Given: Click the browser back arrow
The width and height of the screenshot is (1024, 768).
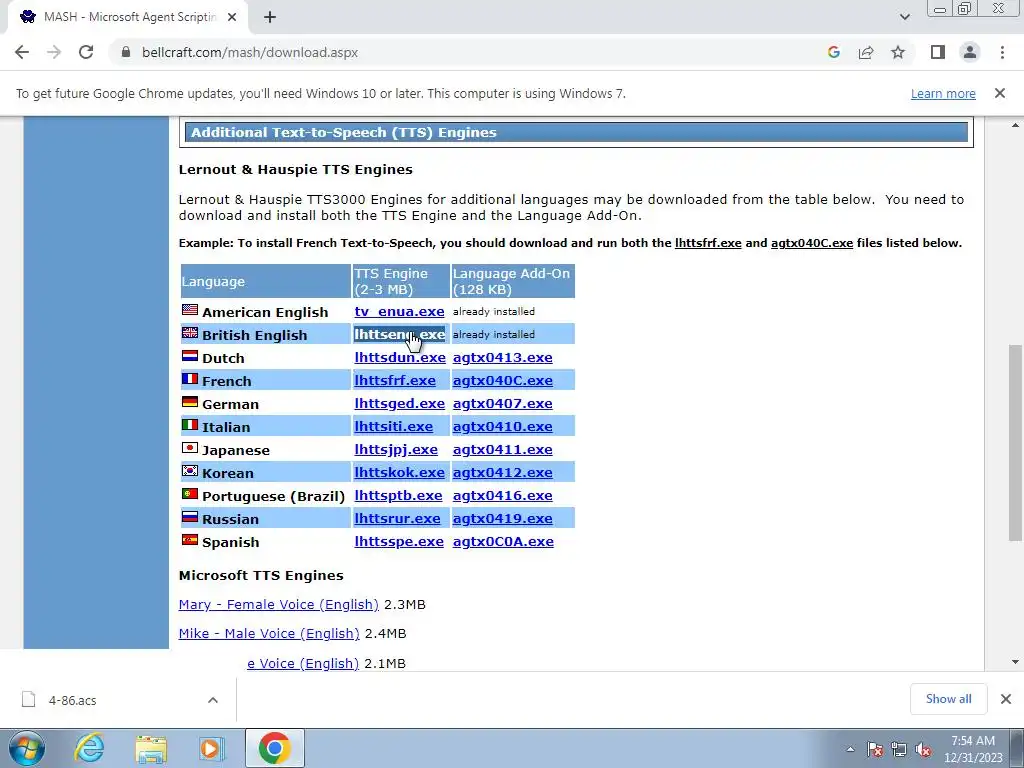Looking at the screenshot, I should pyautogui.click(x=22, y=52).
